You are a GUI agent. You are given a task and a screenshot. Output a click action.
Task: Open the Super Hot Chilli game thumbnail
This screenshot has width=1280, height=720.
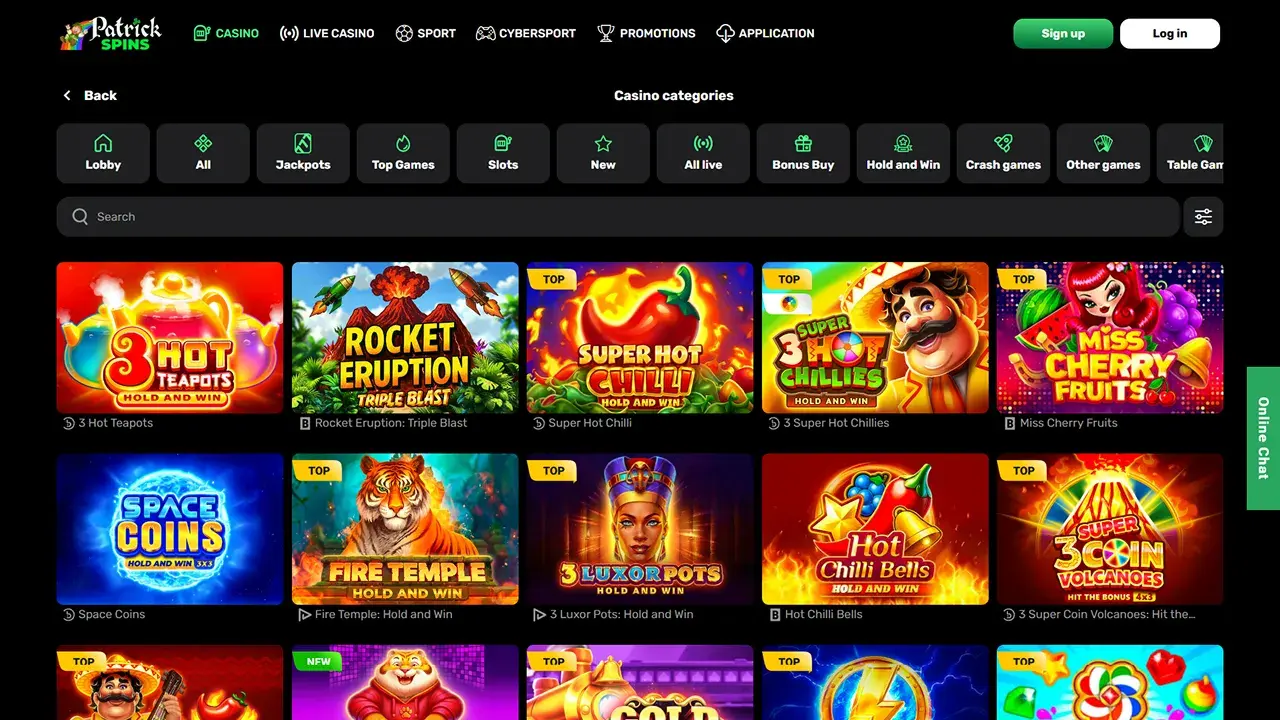(x=640, y=338)
